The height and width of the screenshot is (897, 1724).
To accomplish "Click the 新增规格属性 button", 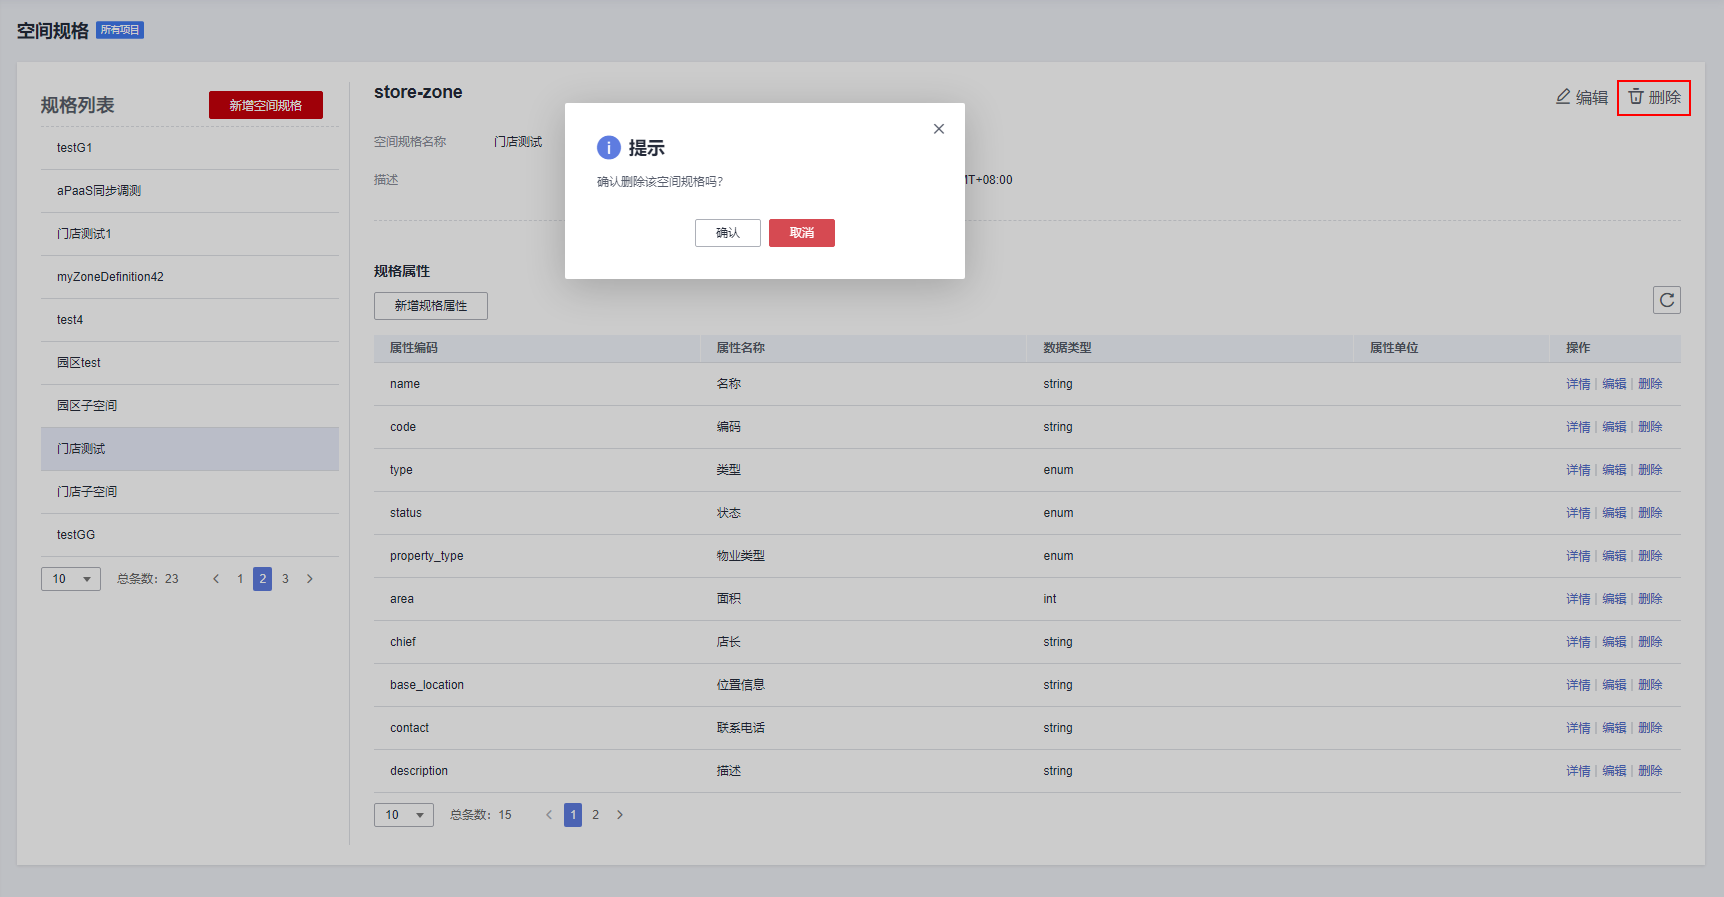I will coord(430,306).
